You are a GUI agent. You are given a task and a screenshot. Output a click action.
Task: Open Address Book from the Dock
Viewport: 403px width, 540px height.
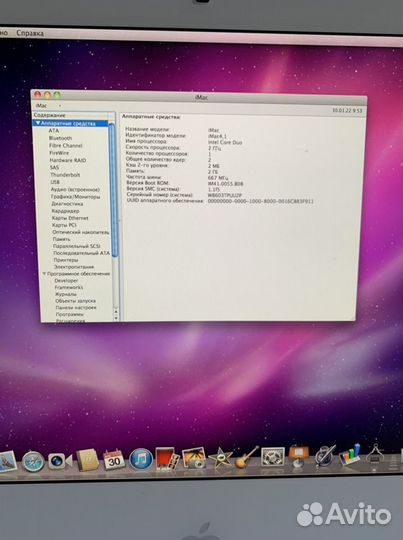click(87, 460)
